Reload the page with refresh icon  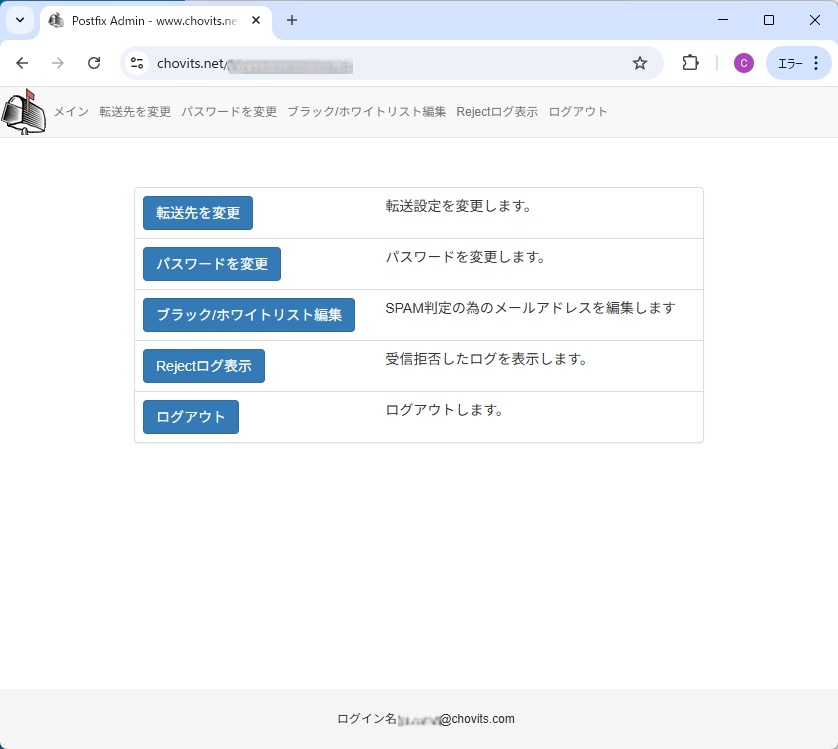[x=94, y=63]
